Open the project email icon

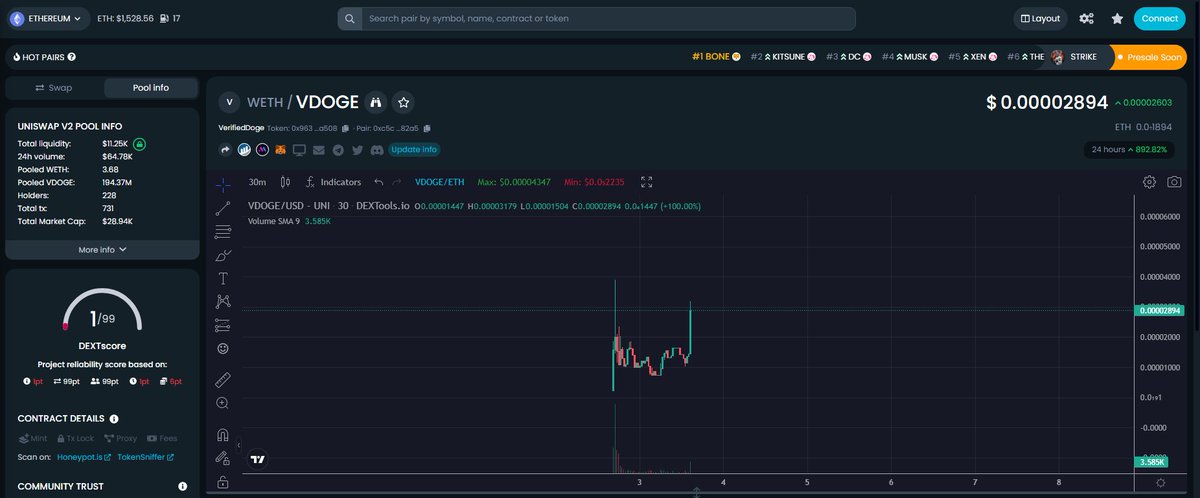(x=319, y=150)
